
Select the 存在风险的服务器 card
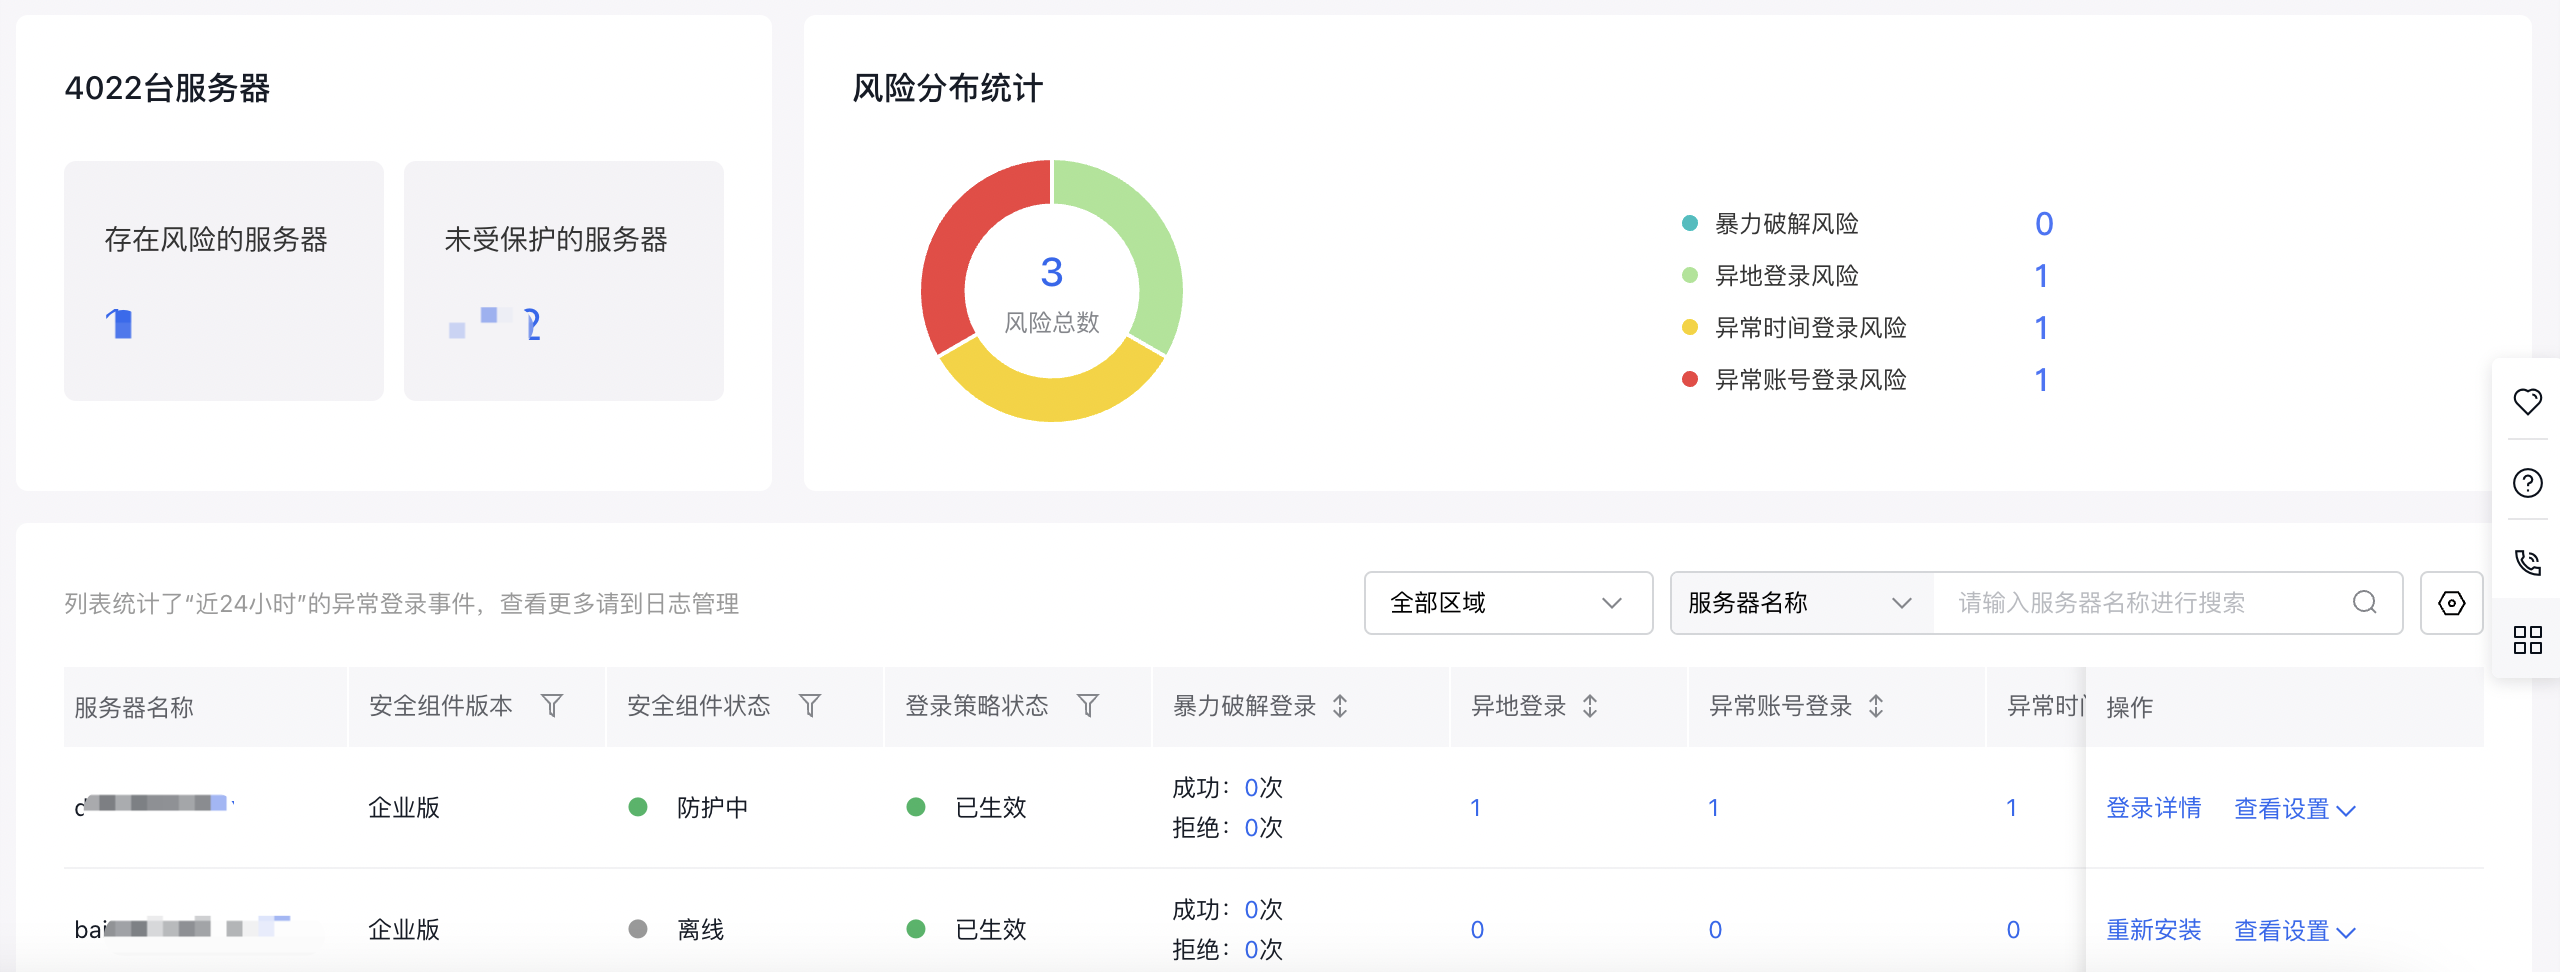[x=224, y=281]
